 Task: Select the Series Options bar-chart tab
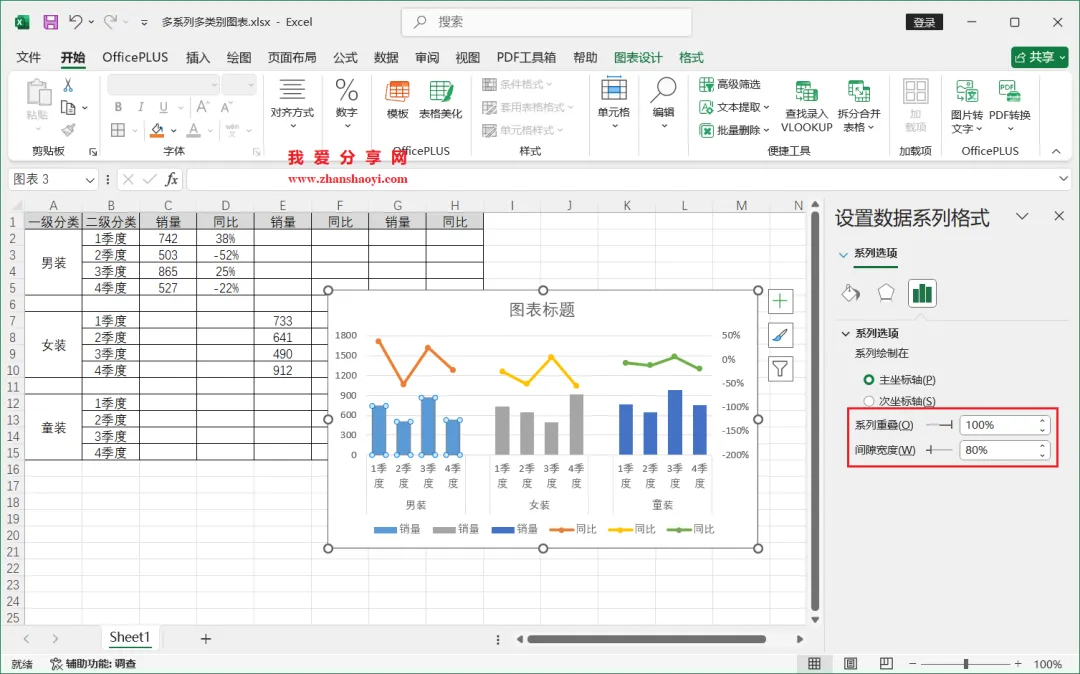[x=922, y=293]
